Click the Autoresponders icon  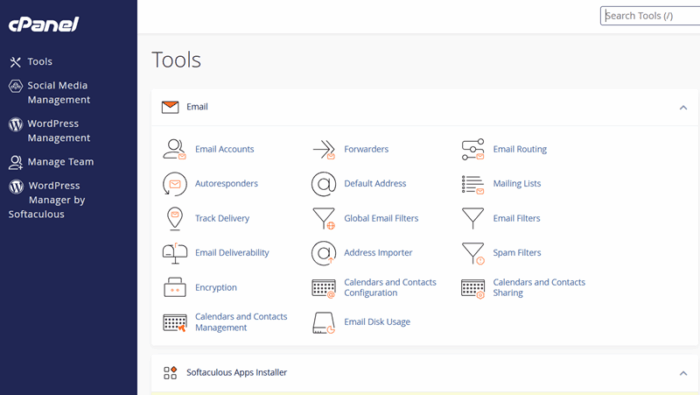tap(175, 184)
